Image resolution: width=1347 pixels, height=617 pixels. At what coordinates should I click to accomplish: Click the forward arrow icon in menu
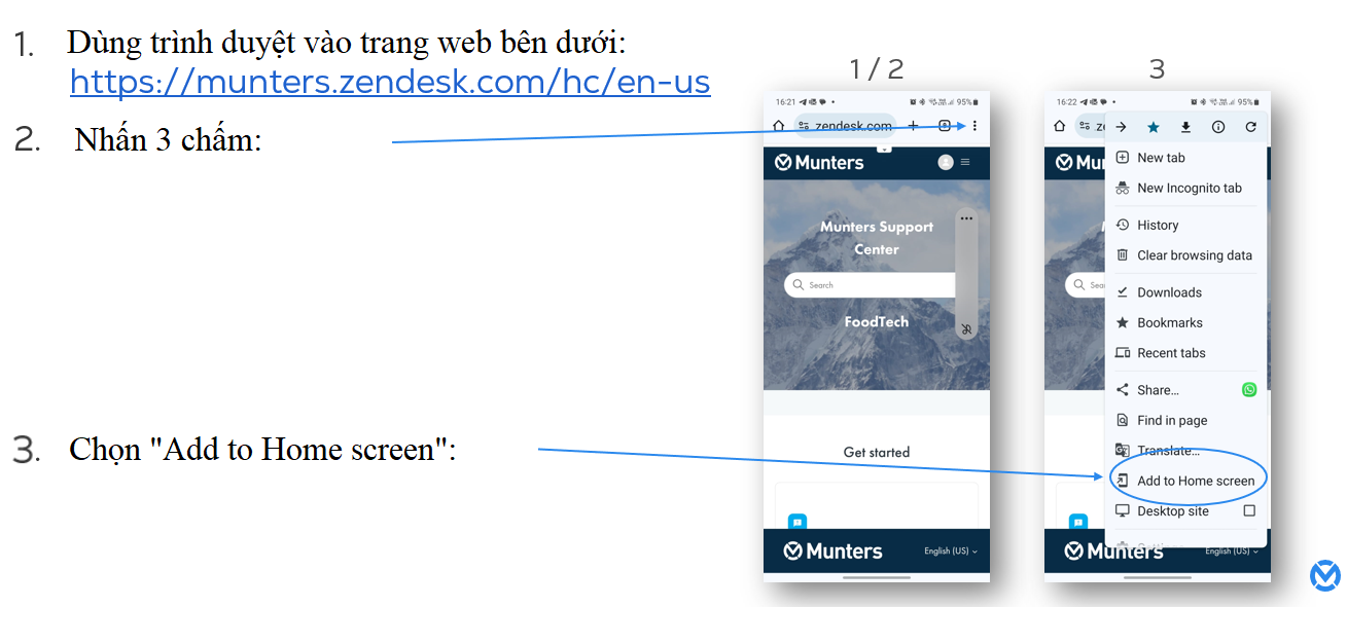pos(1121,127)
